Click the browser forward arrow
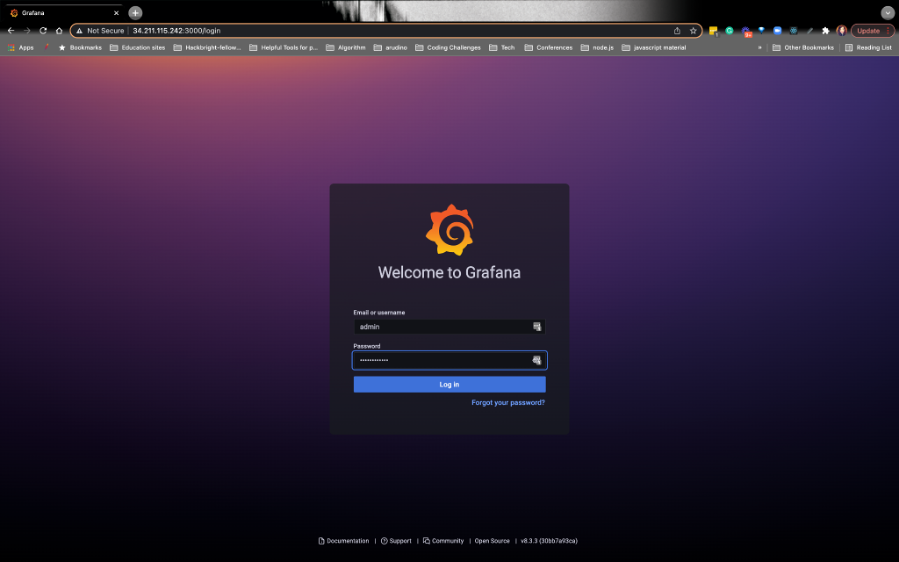This screenshot has width=899, height=562. 27,30
